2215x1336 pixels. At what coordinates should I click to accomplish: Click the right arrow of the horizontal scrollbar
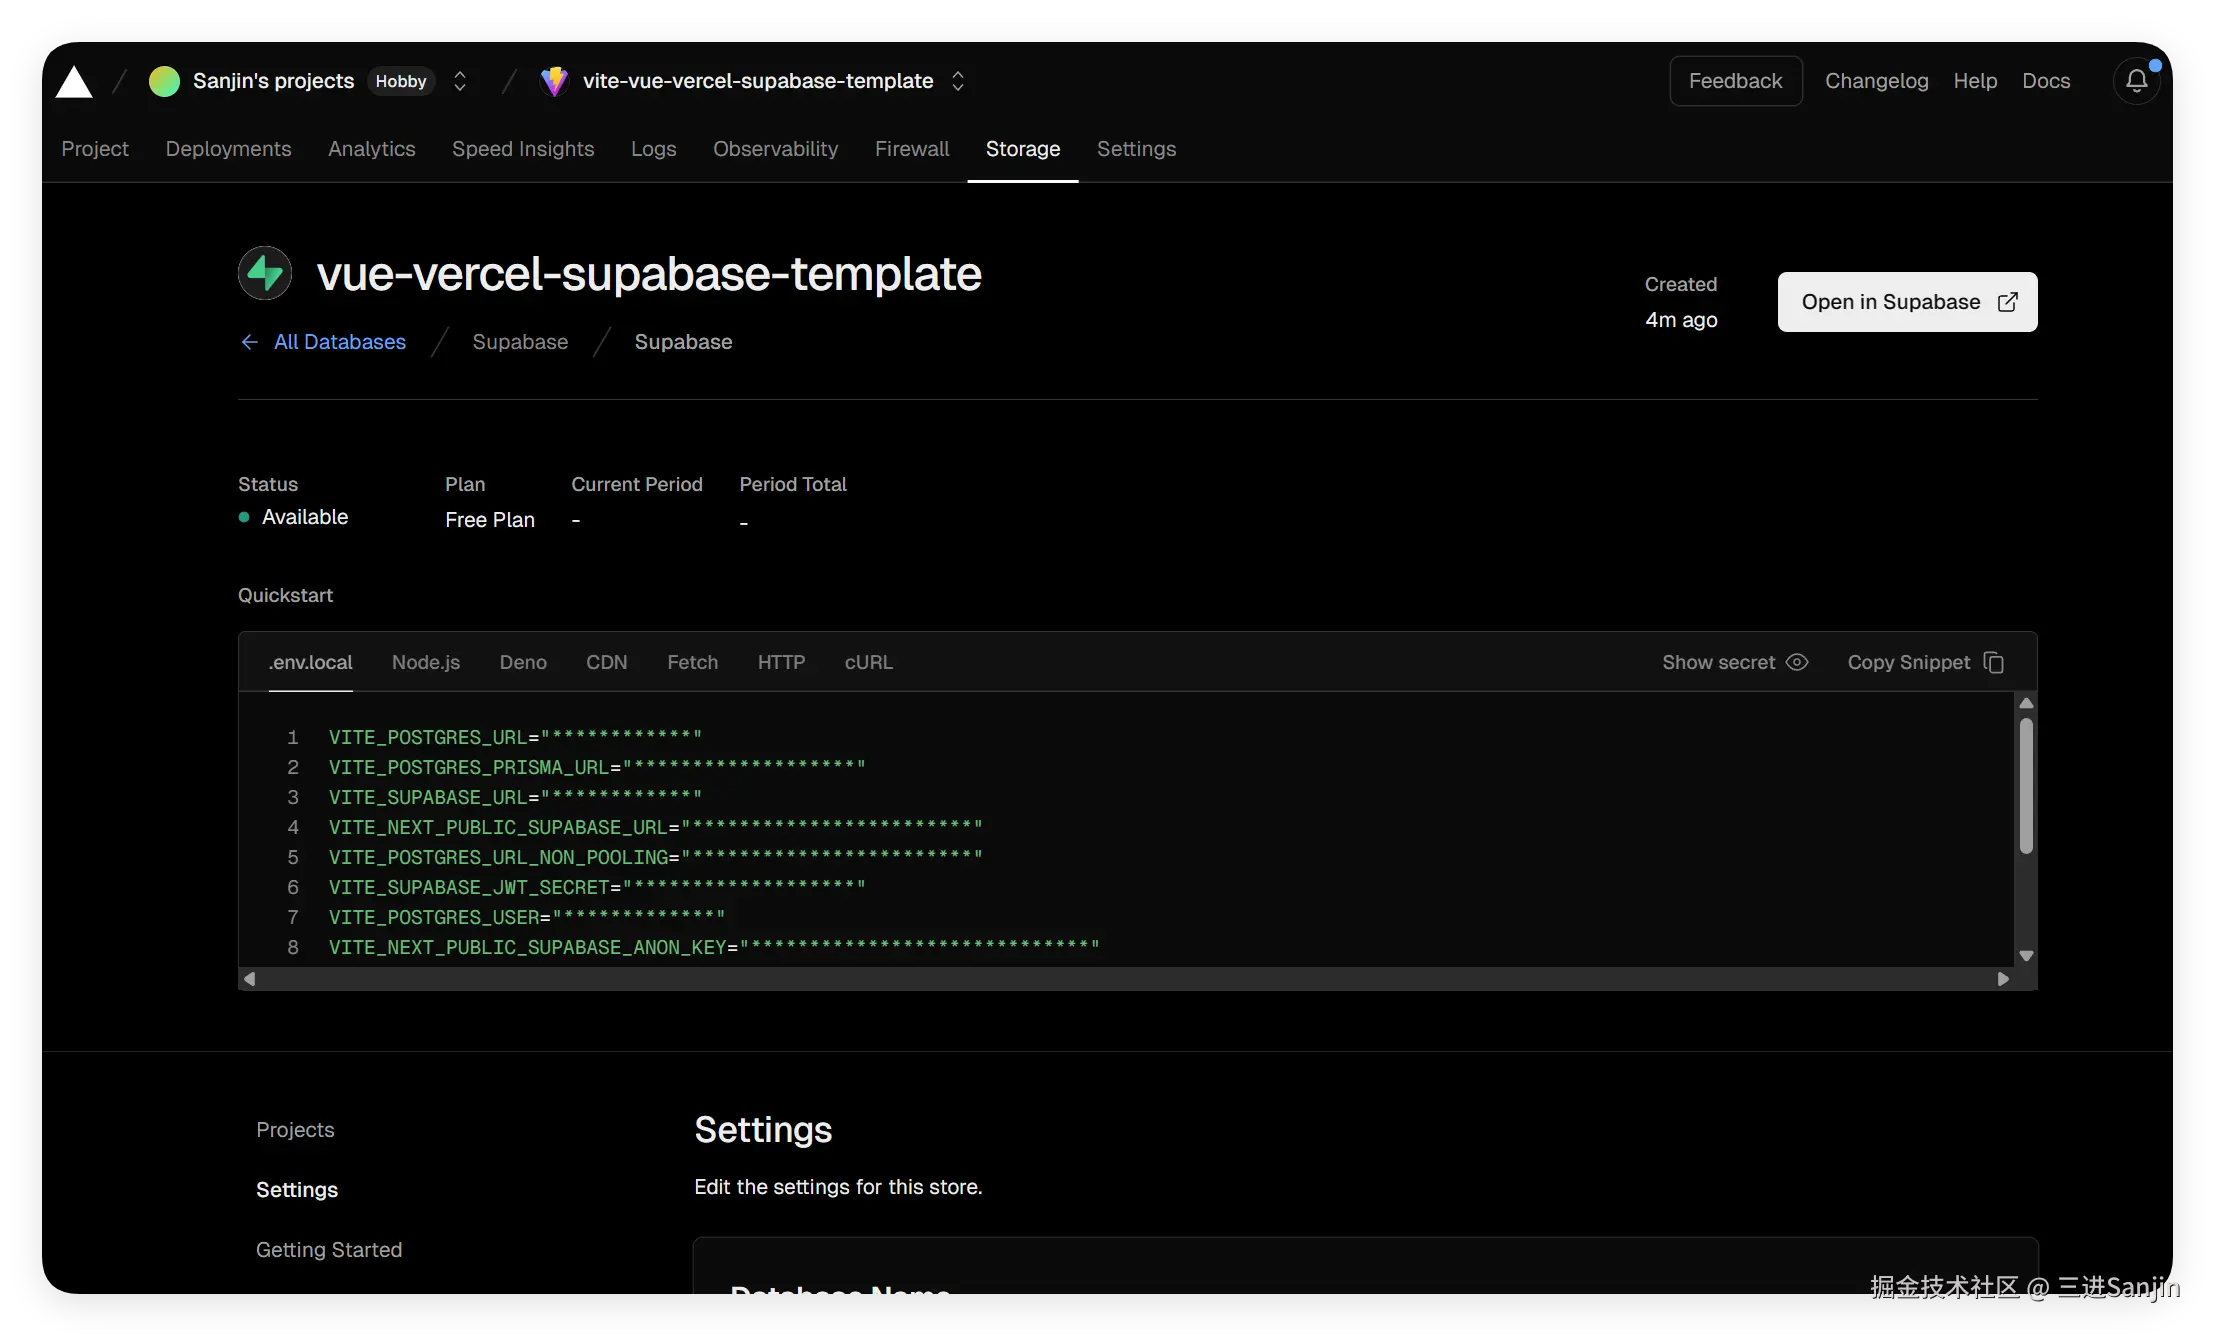2003,979
